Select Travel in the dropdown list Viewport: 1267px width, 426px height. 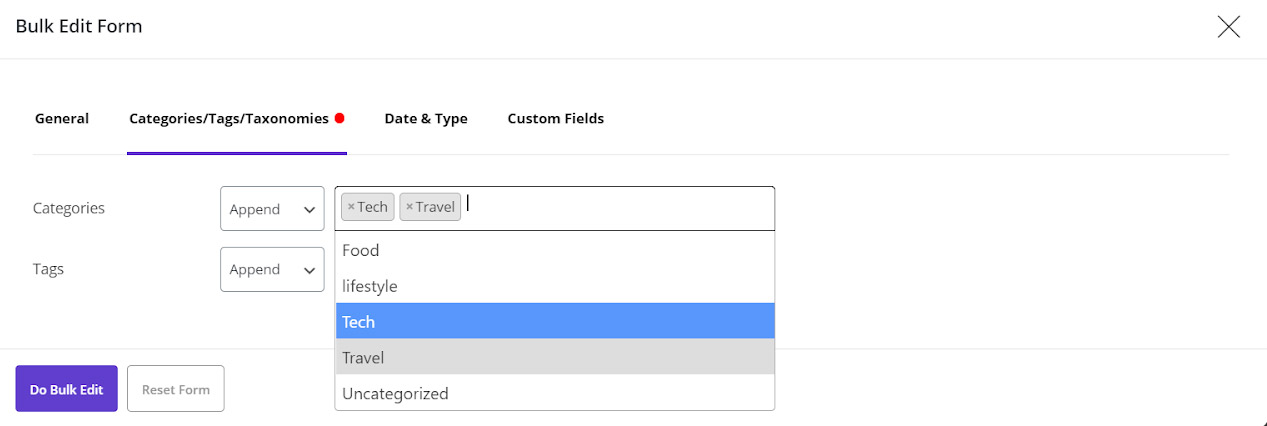555,357
